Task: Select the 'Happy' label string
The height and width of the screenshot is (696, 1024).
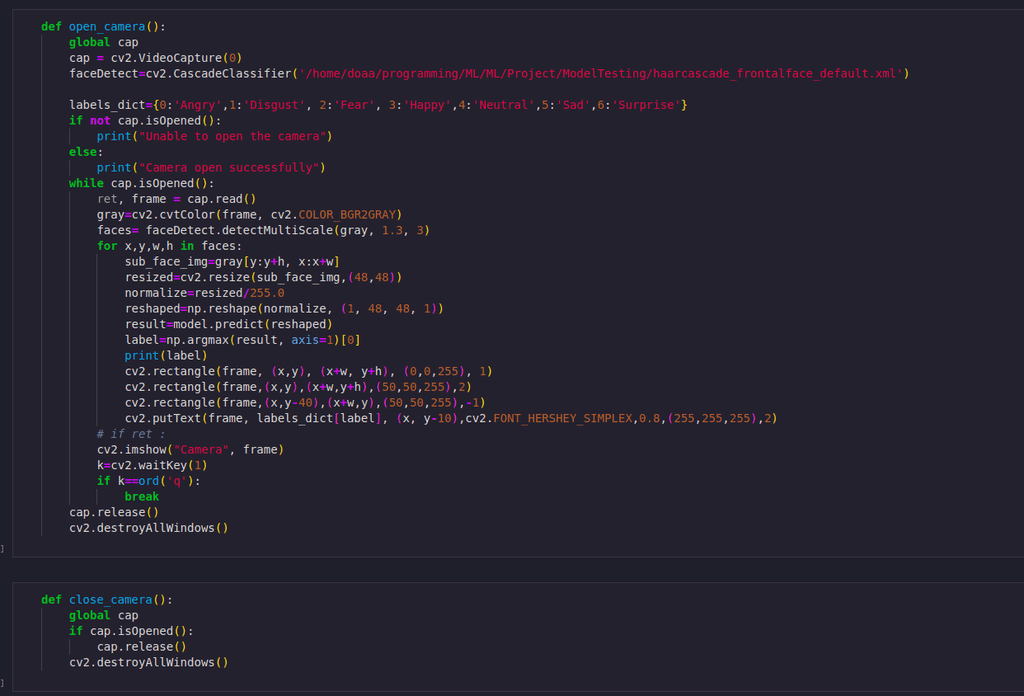Action: click(426, 105)
